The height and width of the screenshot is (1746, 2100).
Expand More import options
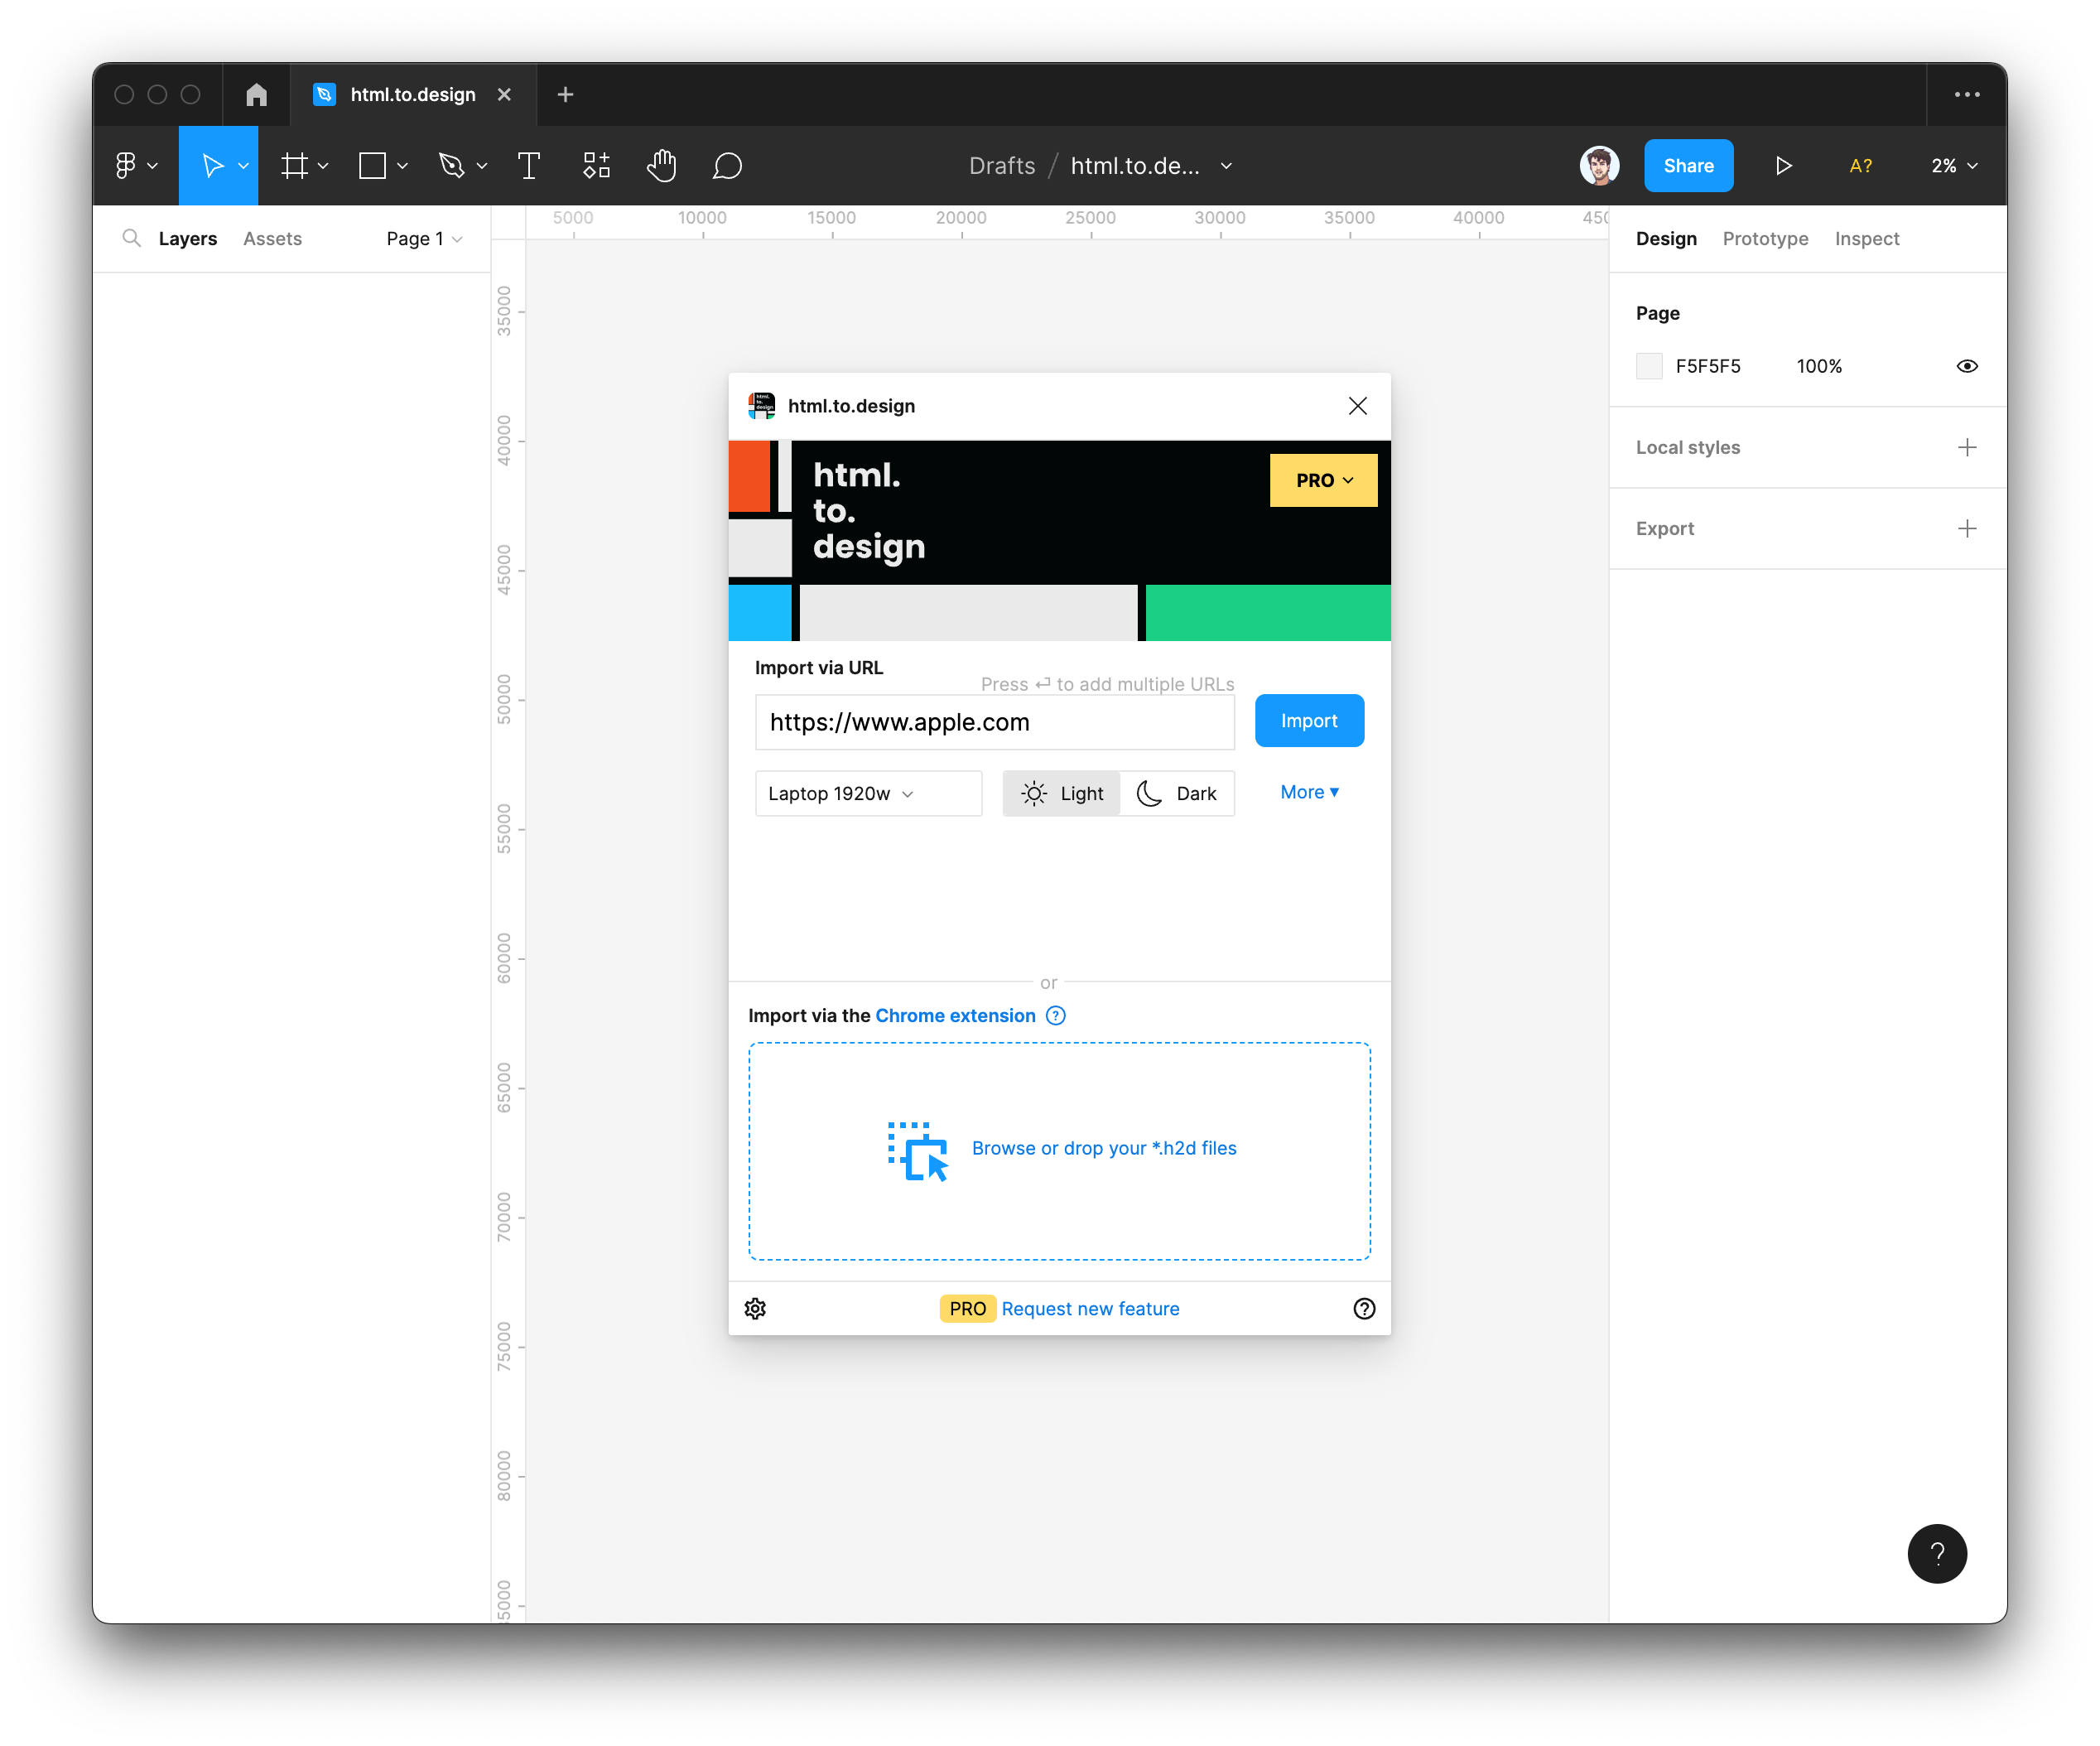pyautogui.click(x=1308, y=792)
